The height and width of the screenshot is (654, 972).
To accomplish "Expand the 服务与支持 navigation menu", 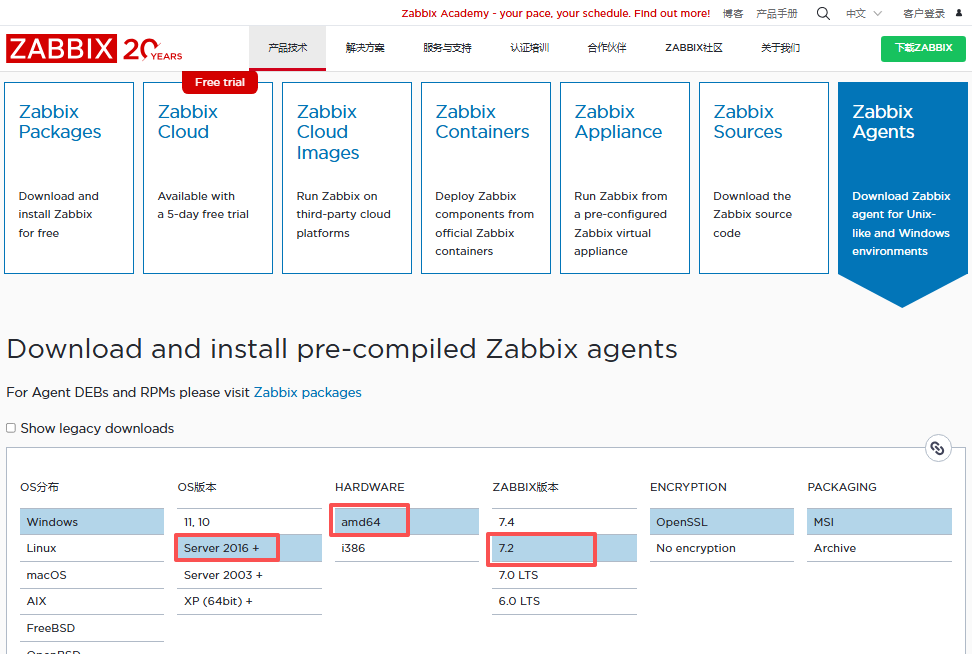I will click(x=447, y=48).
